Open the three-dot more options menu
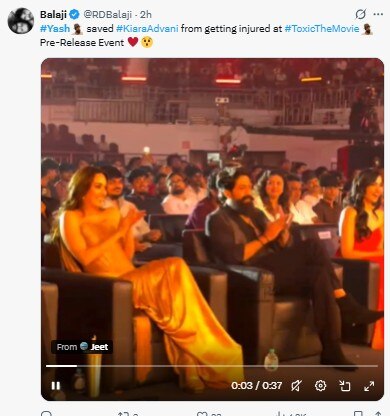The width and height of the screenshot is (390, 416). [x=378, y=14]
